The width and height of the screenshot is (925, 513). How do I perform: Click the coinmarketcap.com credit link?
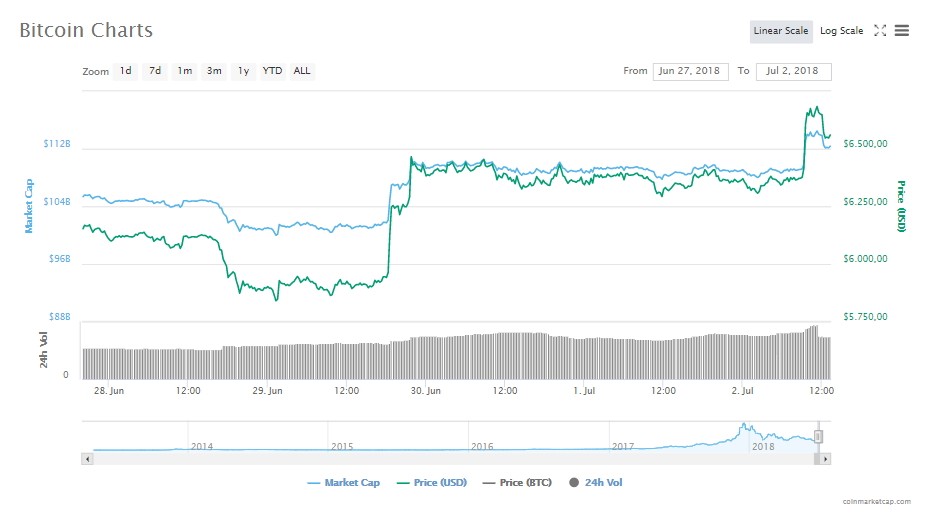point(877,502)
